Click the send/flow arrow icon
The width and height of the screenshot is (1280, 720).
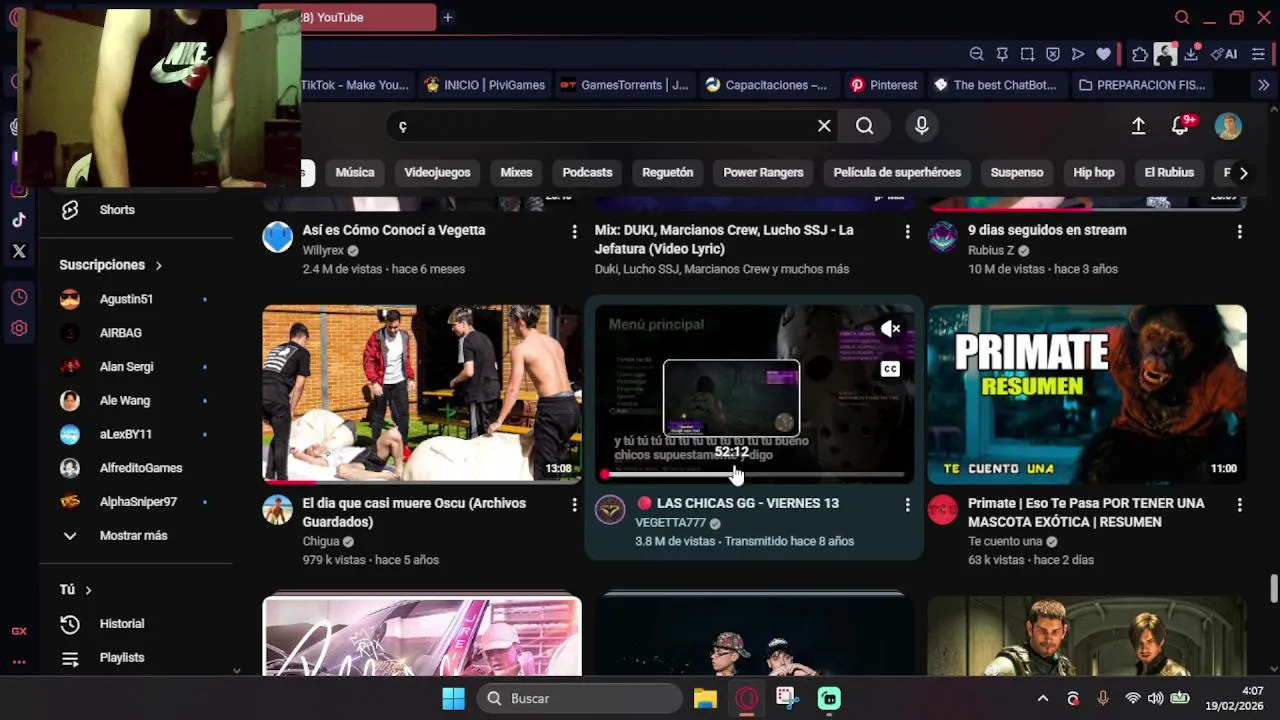click(x=1078, y=54)
